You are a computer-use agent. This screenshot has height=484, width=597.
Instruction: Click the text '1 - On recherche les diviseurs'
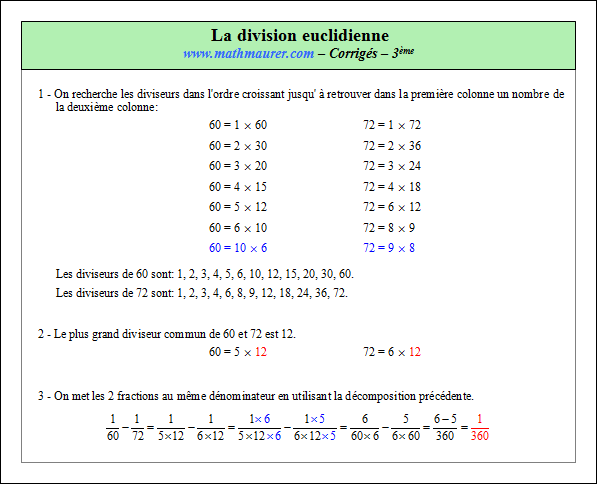point(301,94)
